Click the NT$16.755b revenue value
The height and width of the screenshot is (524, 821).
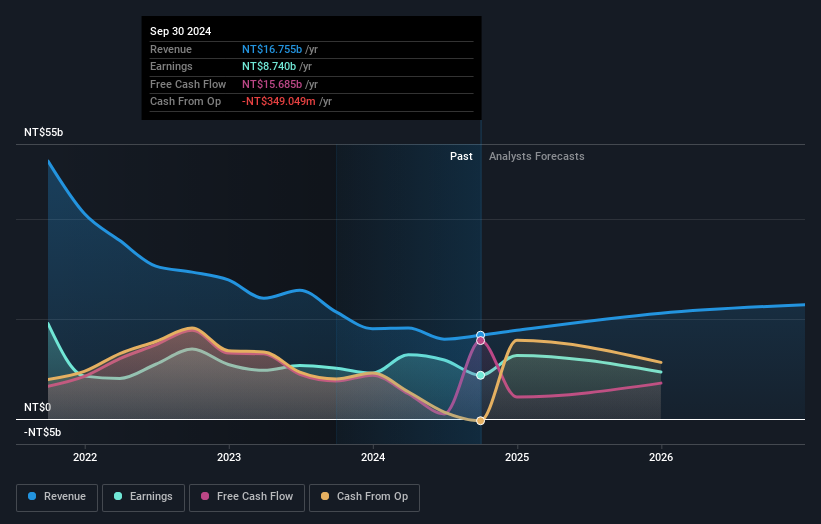272,49
